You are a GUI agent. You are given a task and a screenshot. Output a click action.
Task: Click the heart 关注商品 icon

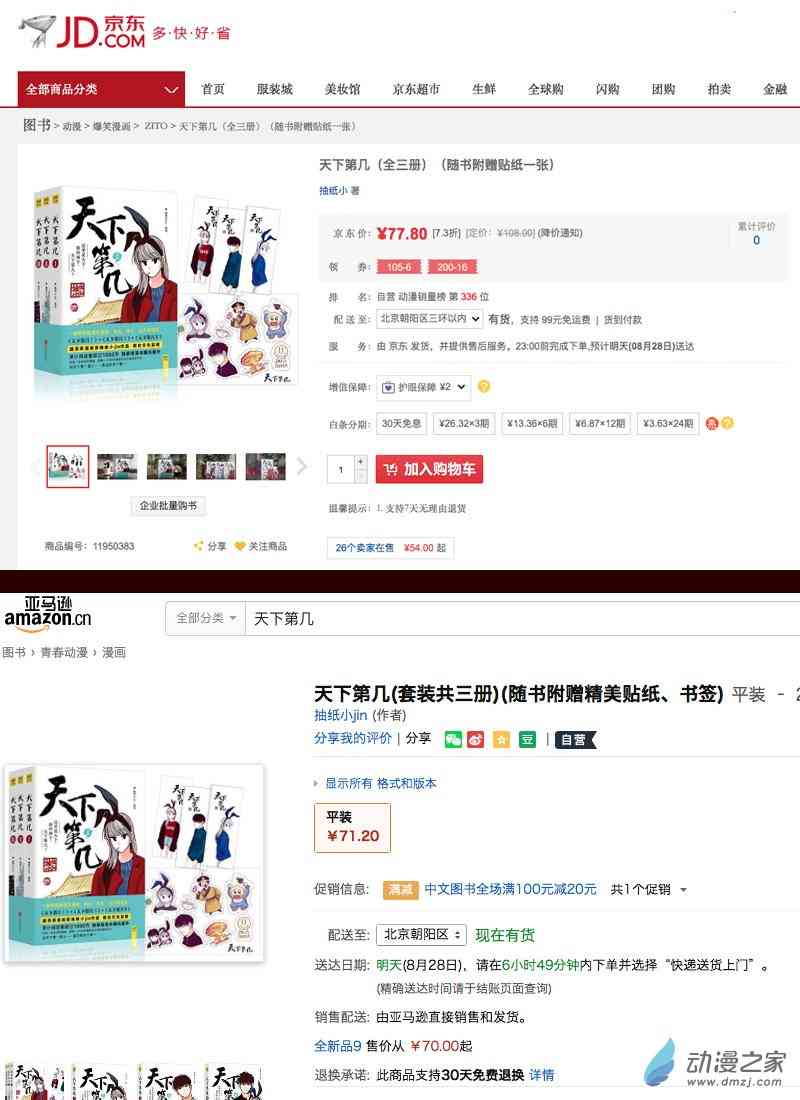240,546
